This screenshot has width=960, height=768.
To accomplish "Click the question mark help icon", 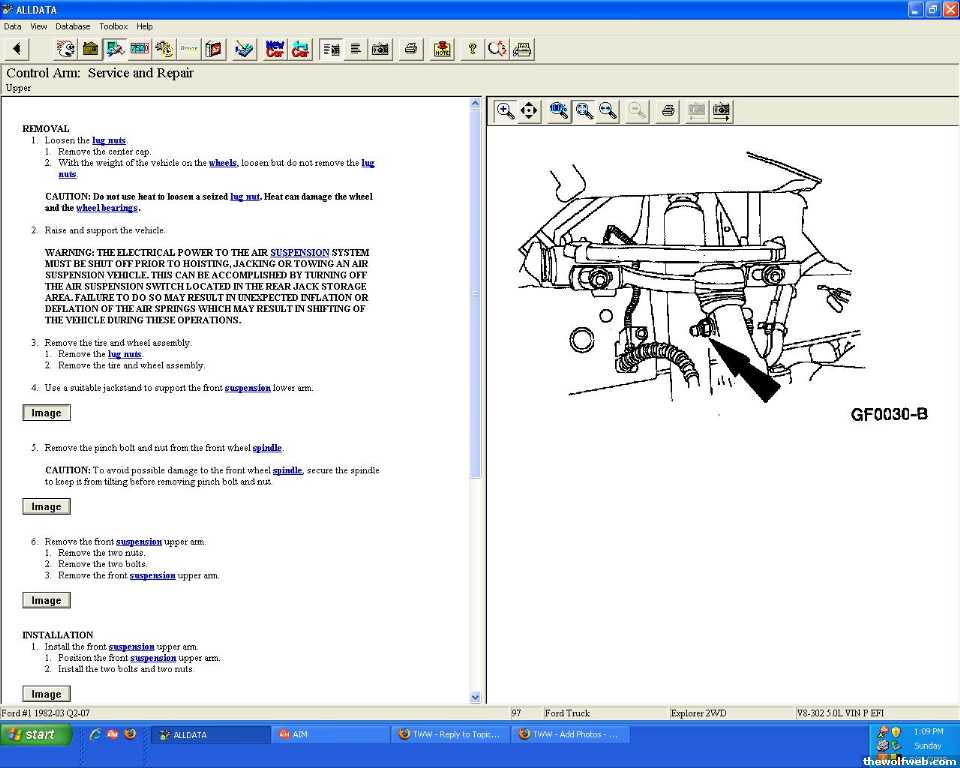I will click(x=472, y=48).
